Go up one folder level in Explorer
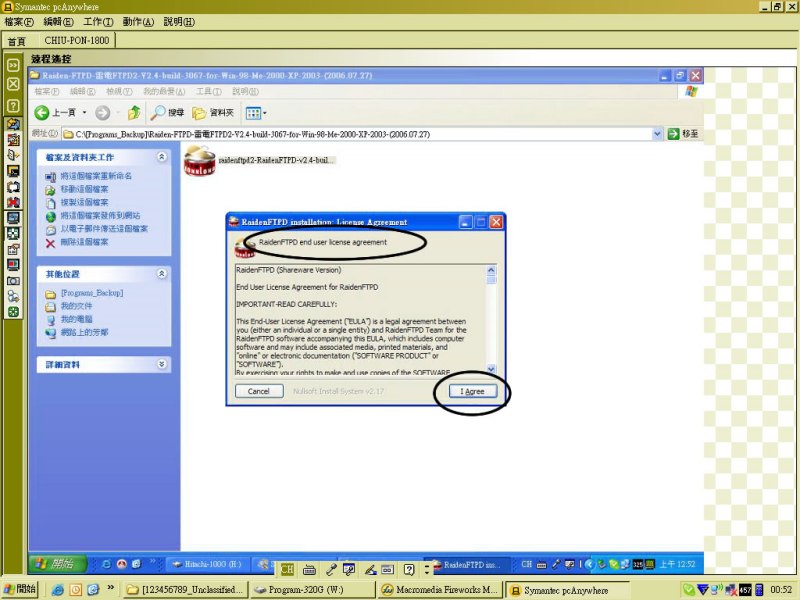Screen dimensions: 800x600 [x=134, y=113]
